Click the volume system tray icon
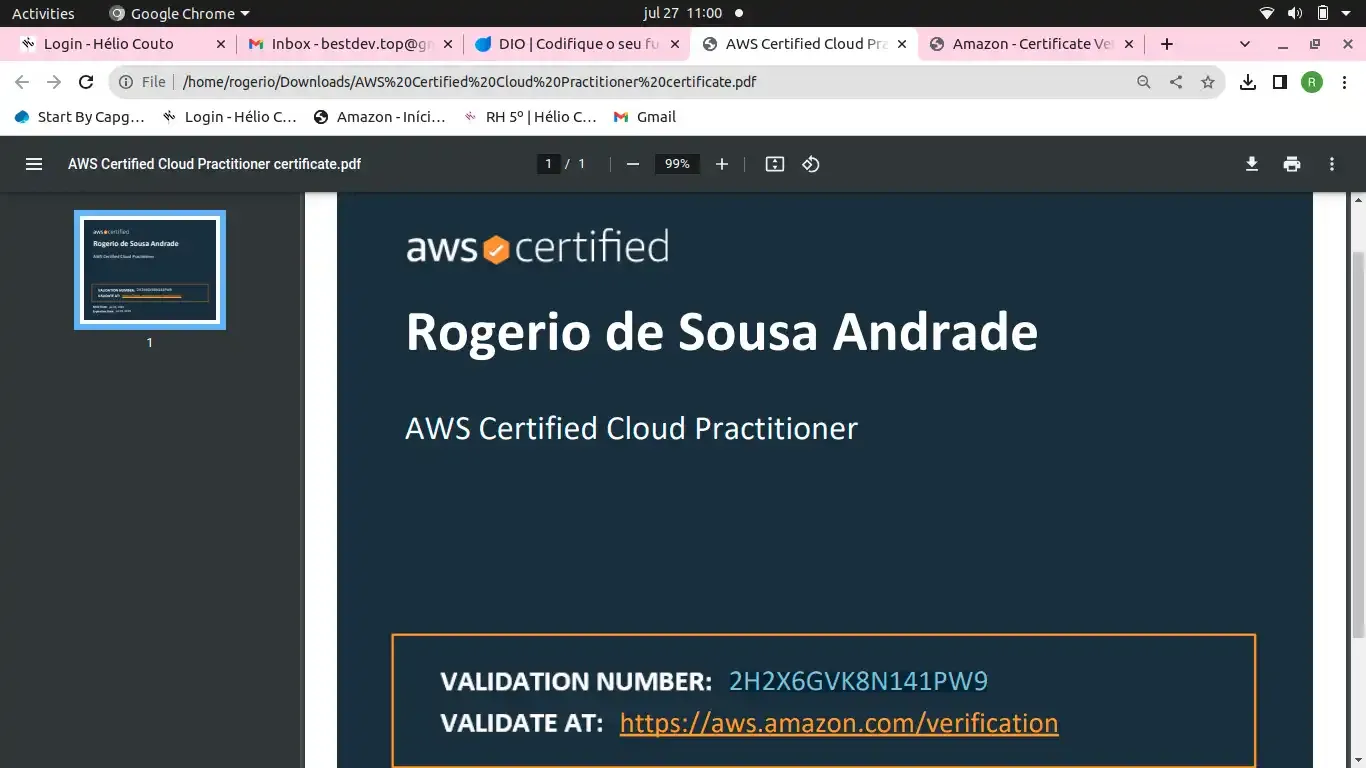Viewport: 1366px width, 768px height. (x=1295, y=13)
